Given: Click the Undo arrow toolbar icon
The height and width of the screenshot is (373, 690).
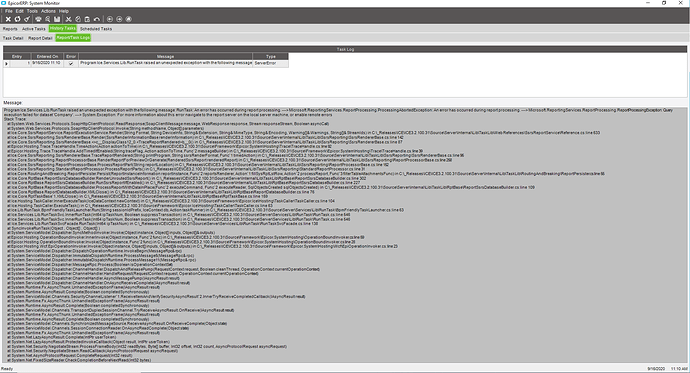Looking at the screenshot, I should [x=97, y=19].
